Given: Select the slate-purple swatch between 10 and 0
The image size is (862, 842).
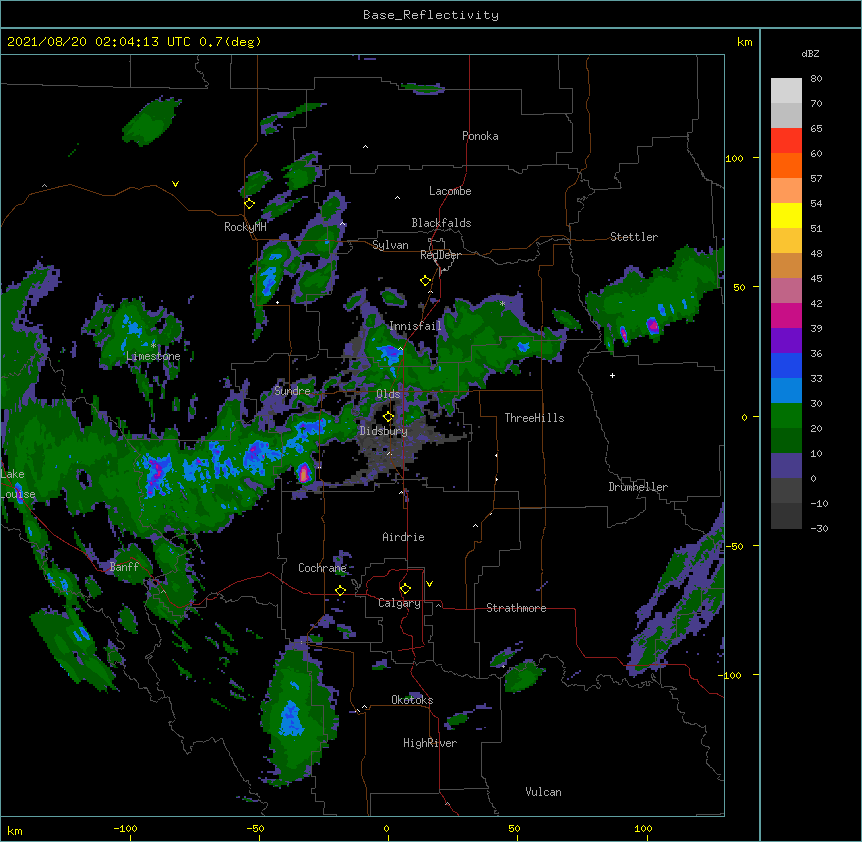Looking at the screenshot, I should 786,466.
